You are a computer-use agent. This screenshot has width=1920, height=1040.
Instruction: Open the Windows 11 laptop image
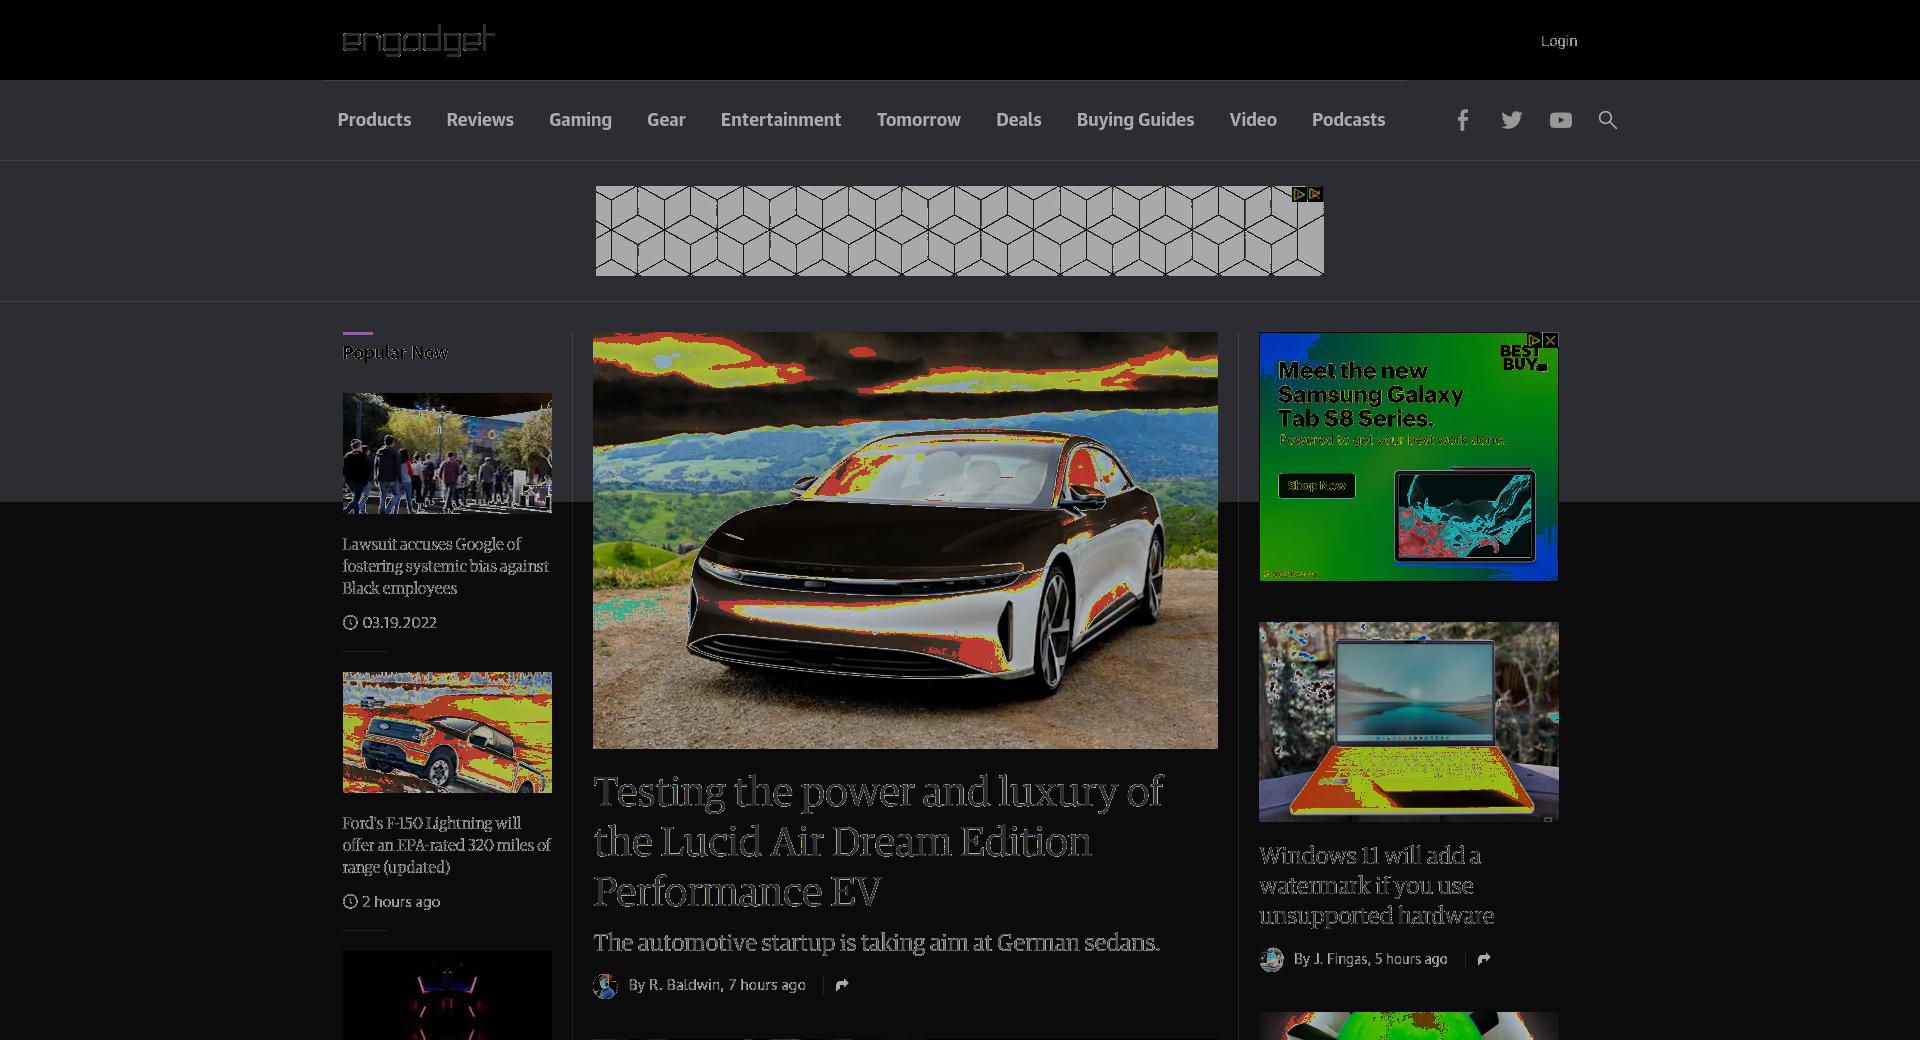(x=1408, y=722)
